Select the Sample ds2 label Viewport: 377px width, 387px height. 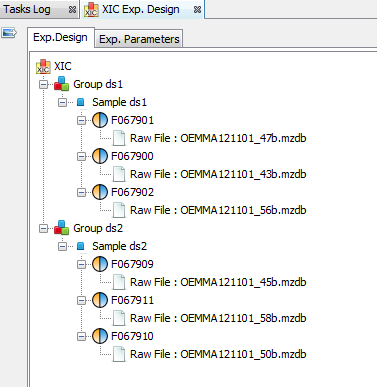tap(119, 246)
